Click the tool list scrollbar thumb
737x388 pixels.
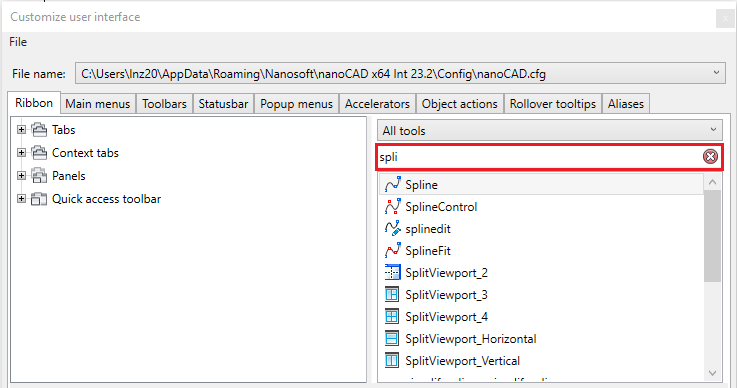pyautogui.click(x=713, y=236)
